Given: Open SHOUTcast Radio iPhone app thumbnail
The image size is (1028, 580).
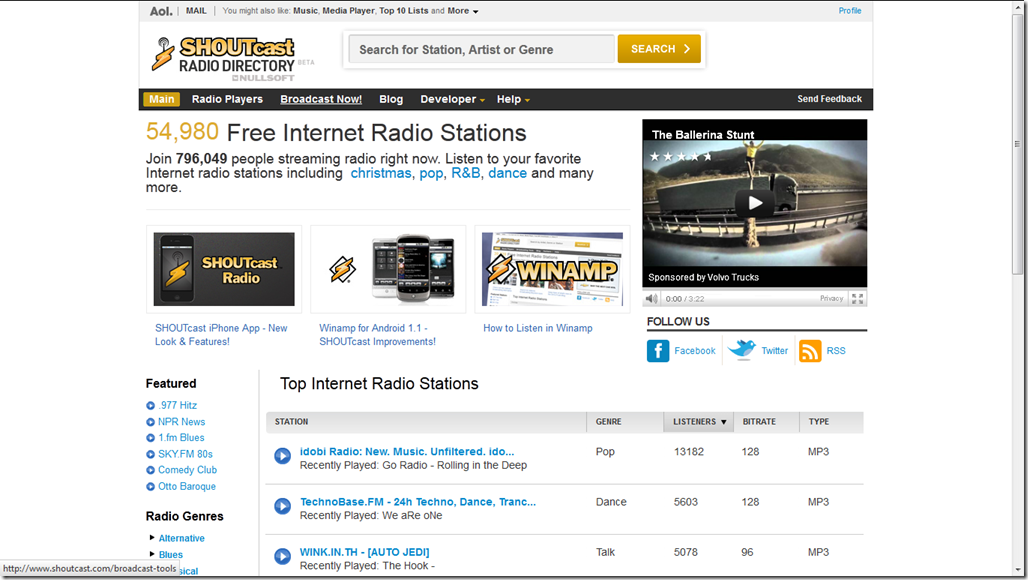Looking at the screenshot, I should pyautogui.click(x=224, y=269).
